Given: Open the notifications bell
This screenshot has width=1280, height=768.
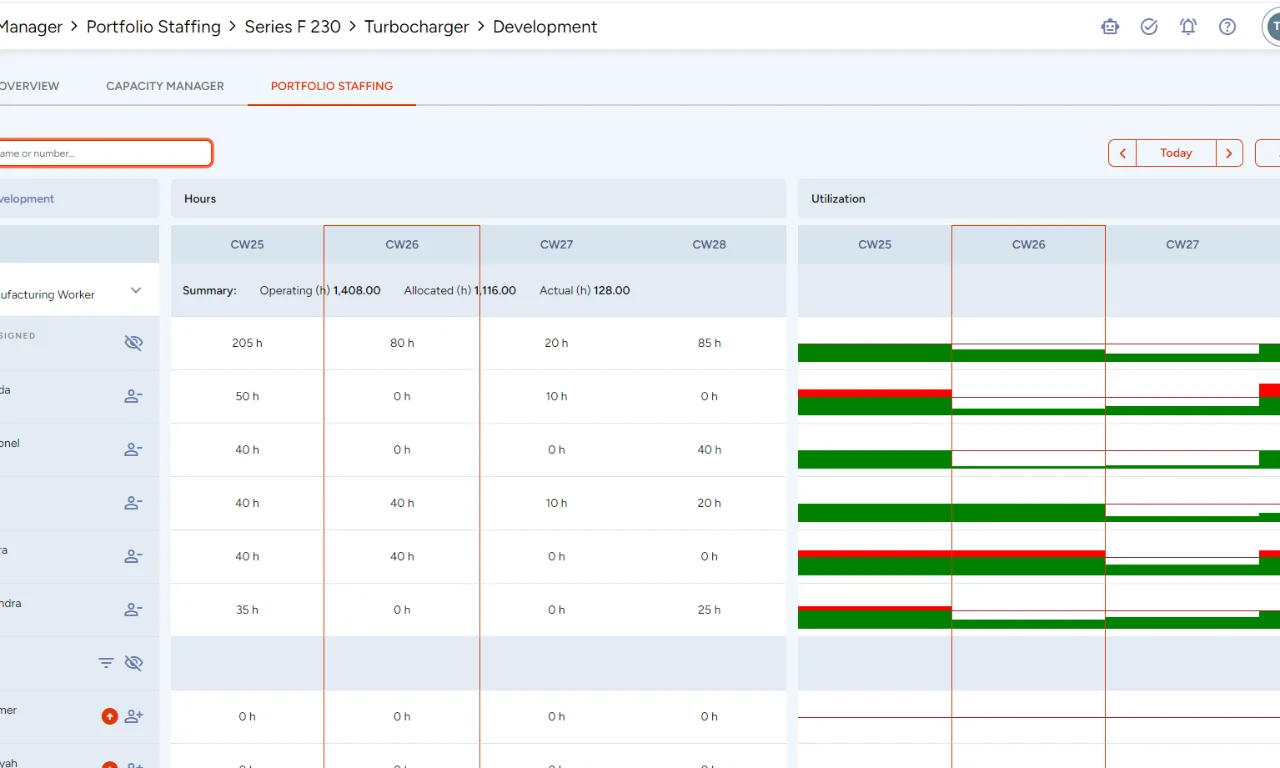Looking at the screenshot, I should coord(1188,27).
